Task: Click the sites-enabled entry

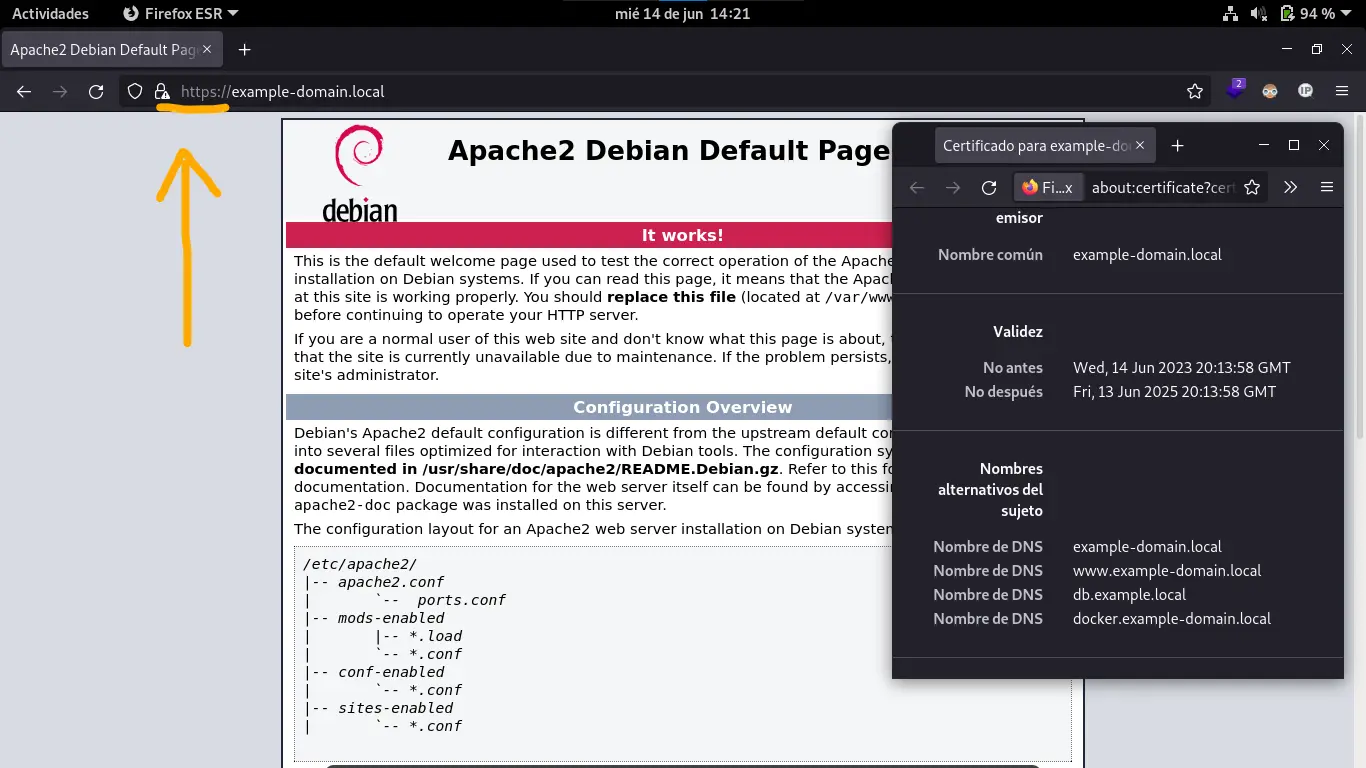Action: [395, 708]
